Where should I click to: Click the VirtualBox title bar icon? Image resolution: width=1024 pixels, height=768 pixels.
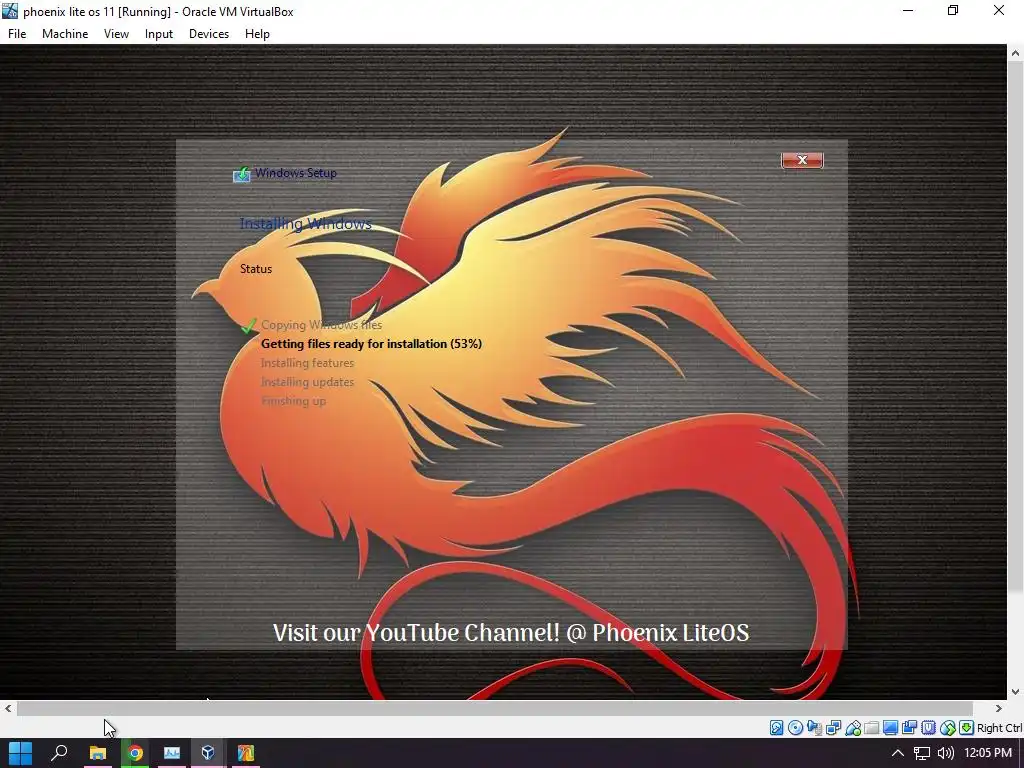(10, 11)
